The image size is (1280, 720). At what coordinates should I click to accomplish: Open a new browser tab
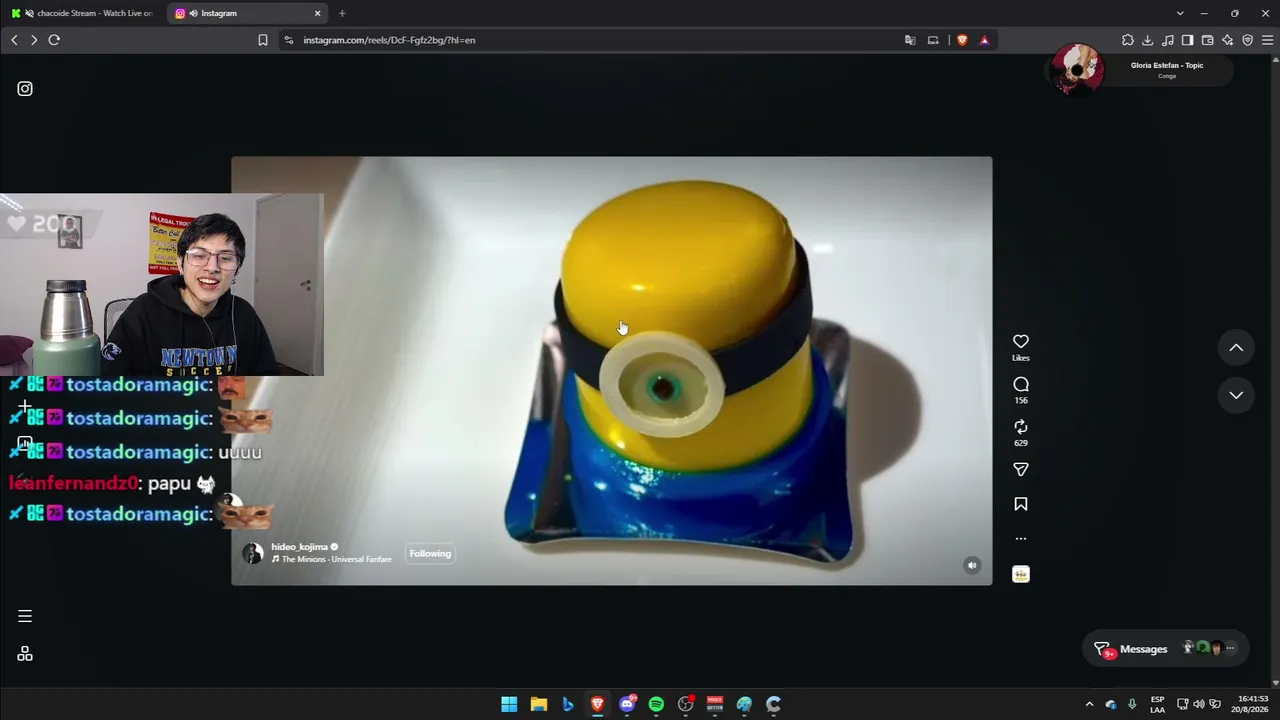[x=342, y=13]
